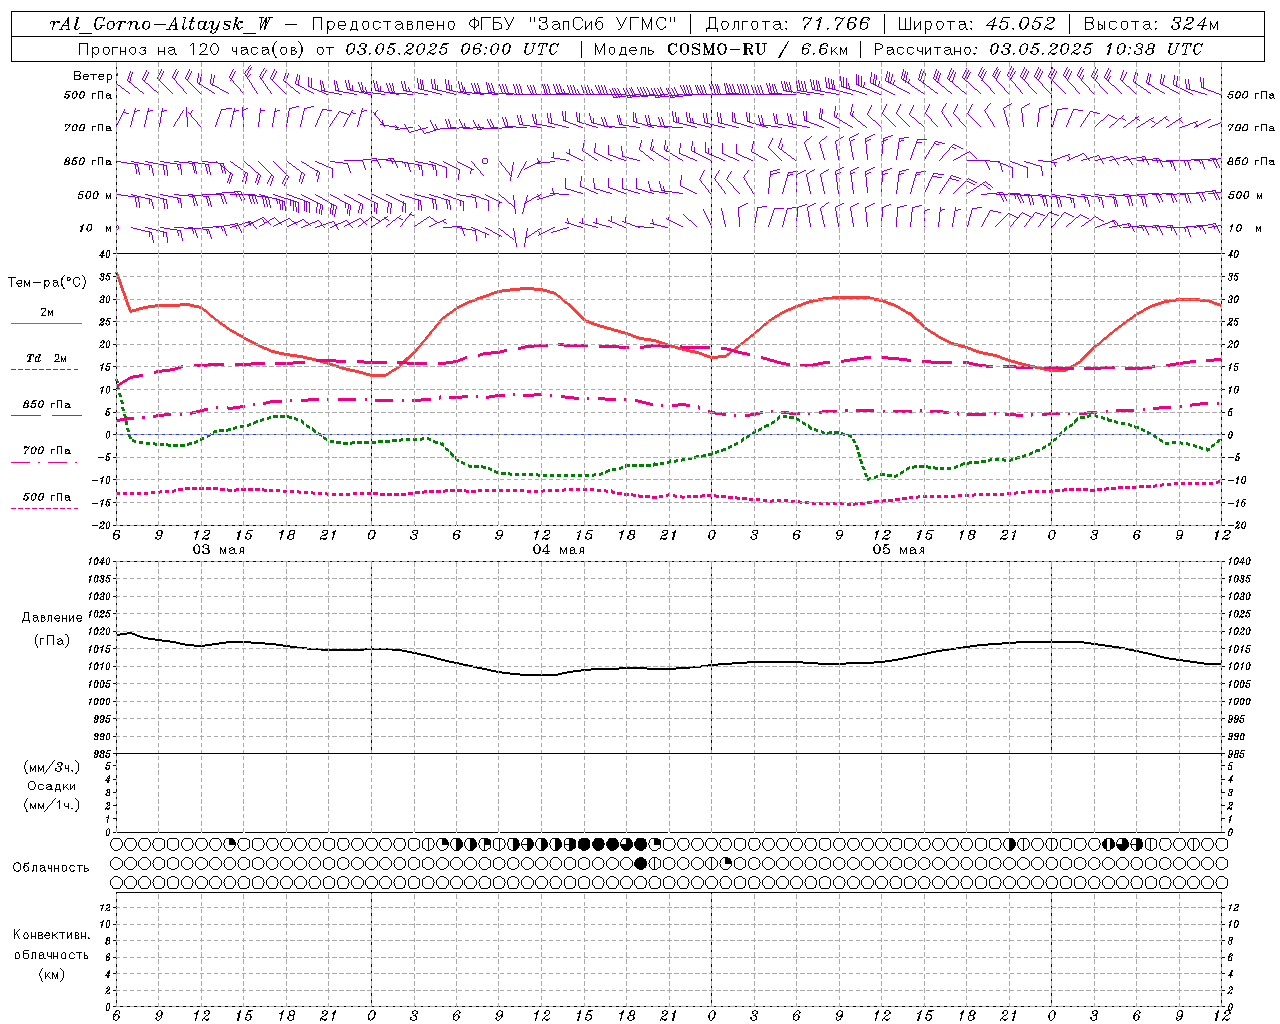Click the Ветер wind panel label
1280x1024 pixels.
coord(92,76)
